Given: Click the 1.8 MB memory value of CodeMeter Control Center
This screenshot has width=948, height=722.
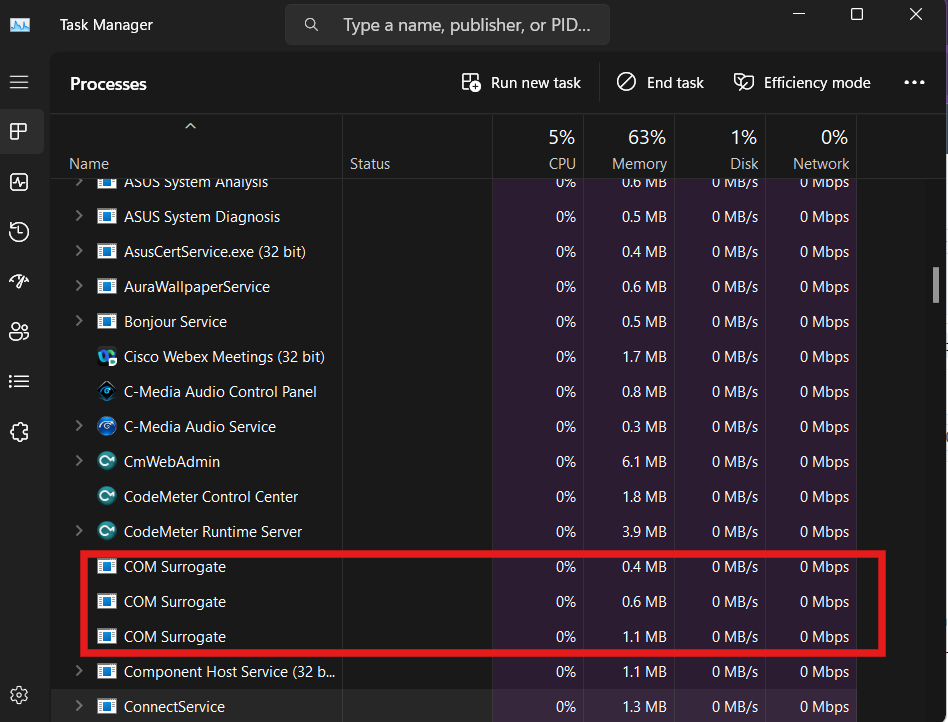Looking at the screenshot, I should pos(644,496).
